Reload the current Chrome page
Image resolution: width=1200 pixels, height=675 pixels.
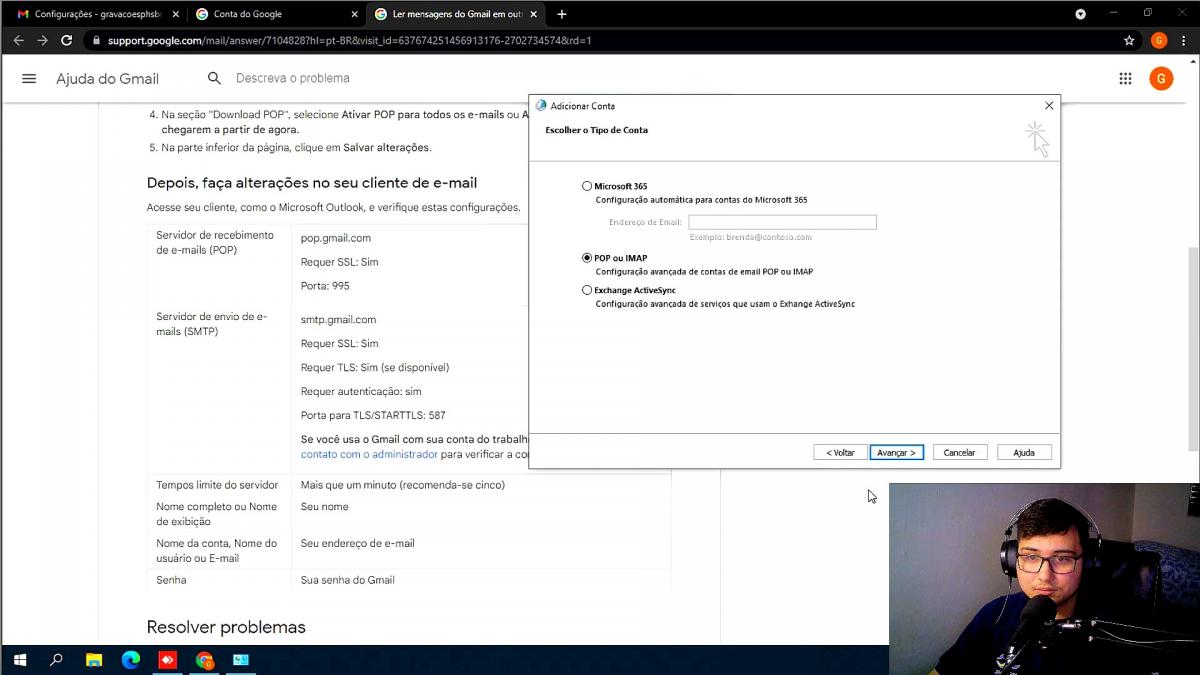pyautogui.click(x=66, y=41)
